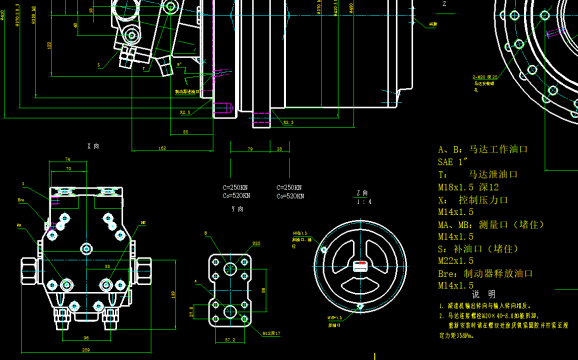Select the M22x1.5 thread specification text
Screen dimensions: 578x360
pos(456,261)
